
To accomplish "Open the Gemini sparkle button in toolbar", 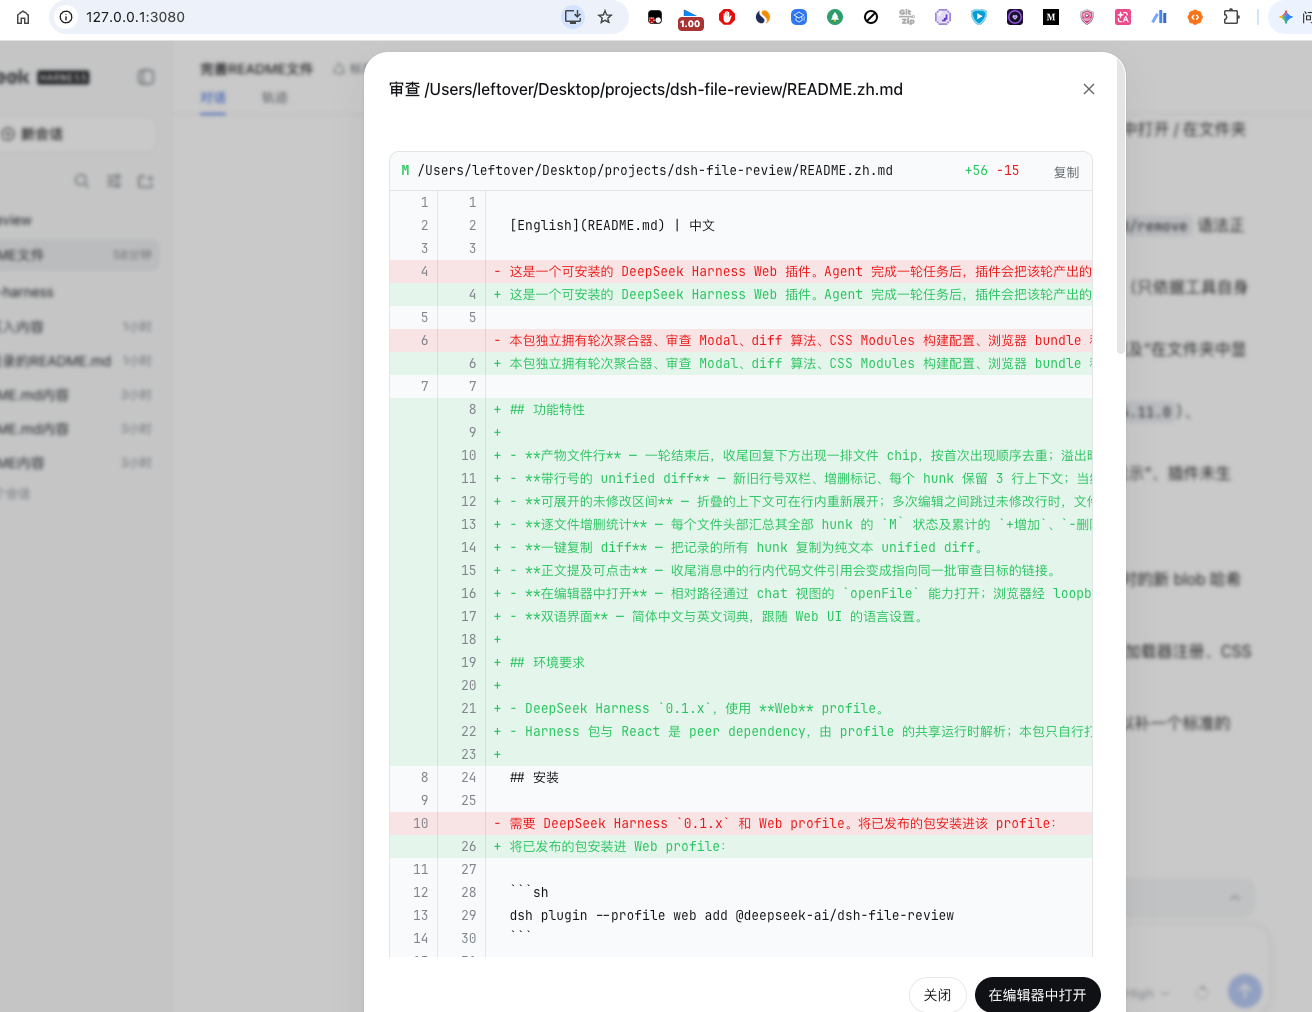I will click(1286, 17).
